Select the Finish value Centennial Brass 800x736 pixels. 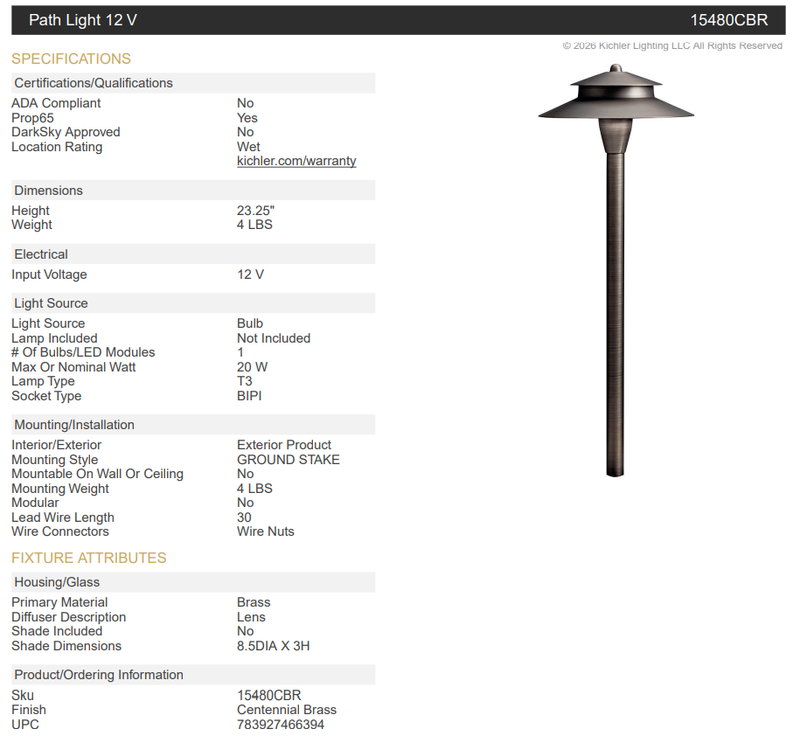(287, 709)
